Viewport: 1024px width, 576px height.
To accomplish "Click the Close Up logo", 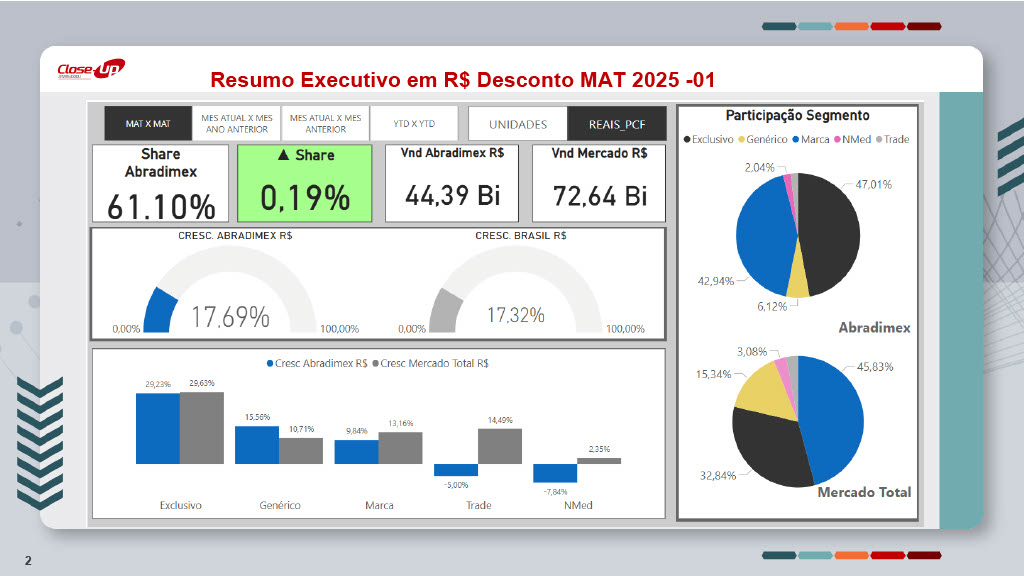I will pyautogui.click(x=90, y=71).
